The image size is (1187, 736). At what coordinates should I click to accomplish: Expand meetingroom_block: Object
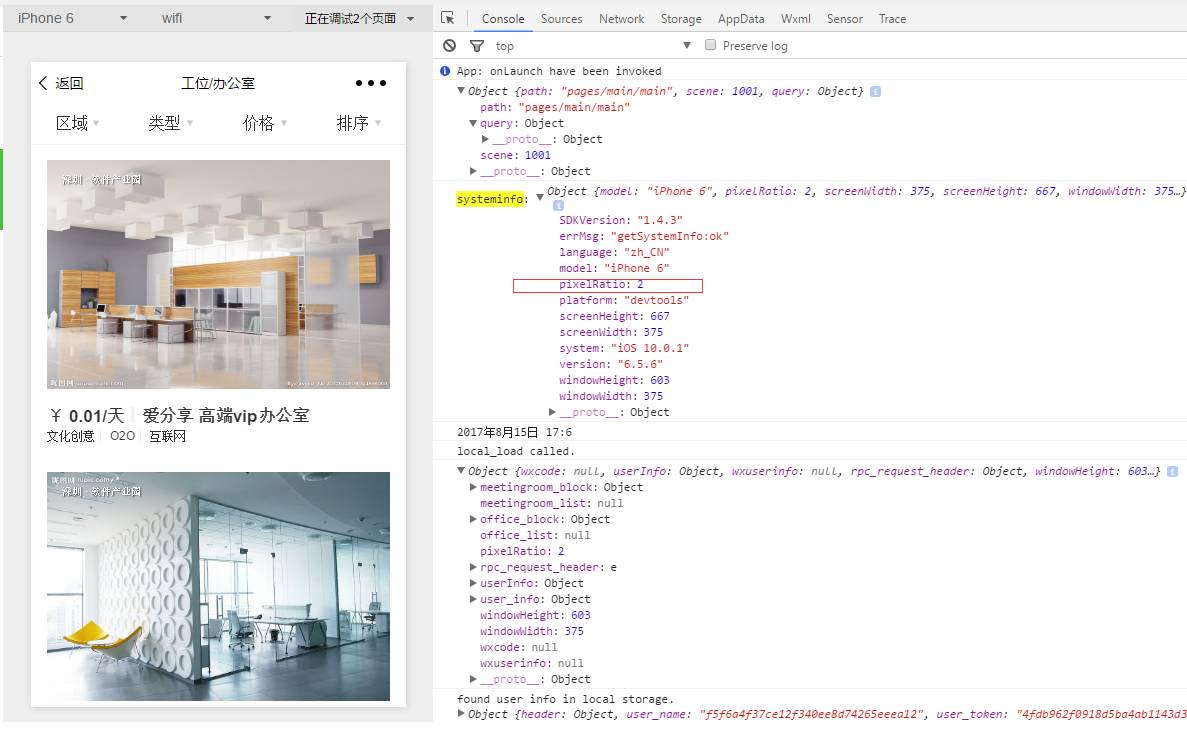coord(473,487)
